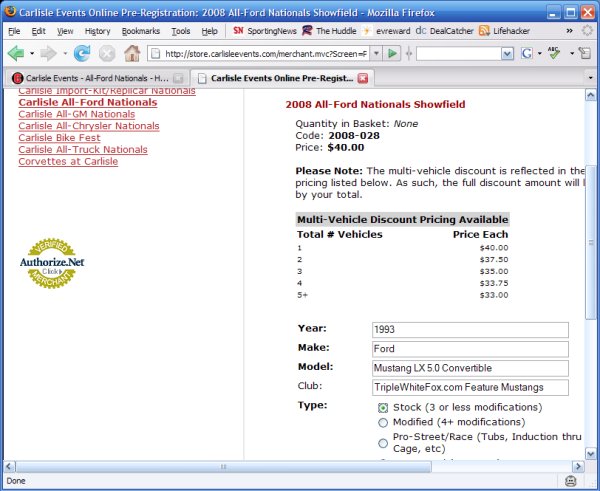Click the SportingNews SN bookmark icon
This screenshot has height=491, width=600.
coord(238,31)
